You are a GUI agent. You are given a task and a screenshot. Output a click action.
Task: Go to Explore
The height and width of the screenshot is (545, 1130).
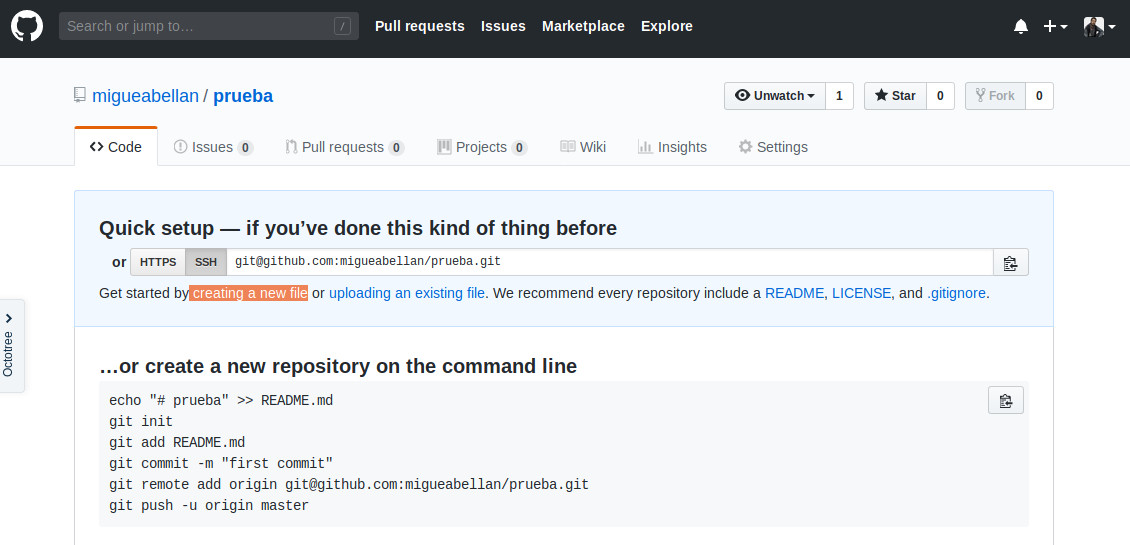click(667, 26)
